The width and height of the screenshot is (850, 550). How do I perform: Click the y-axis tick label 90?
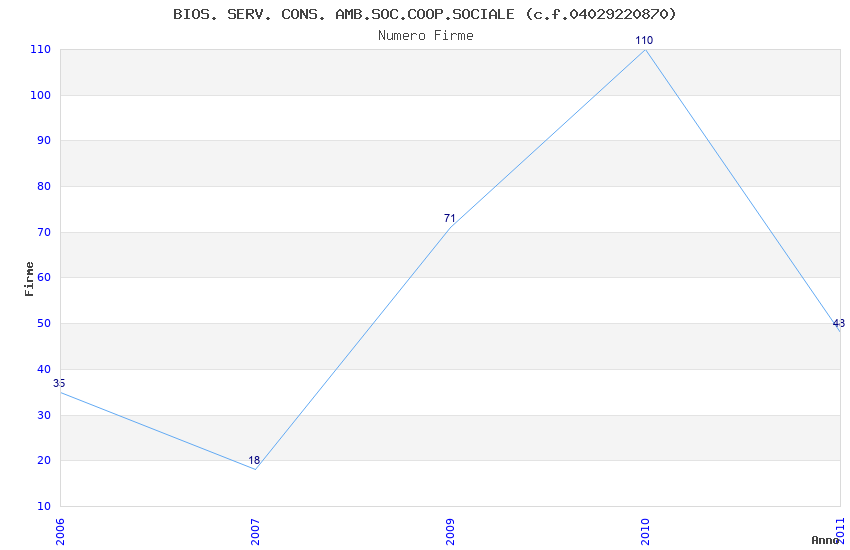coord(44,140)
